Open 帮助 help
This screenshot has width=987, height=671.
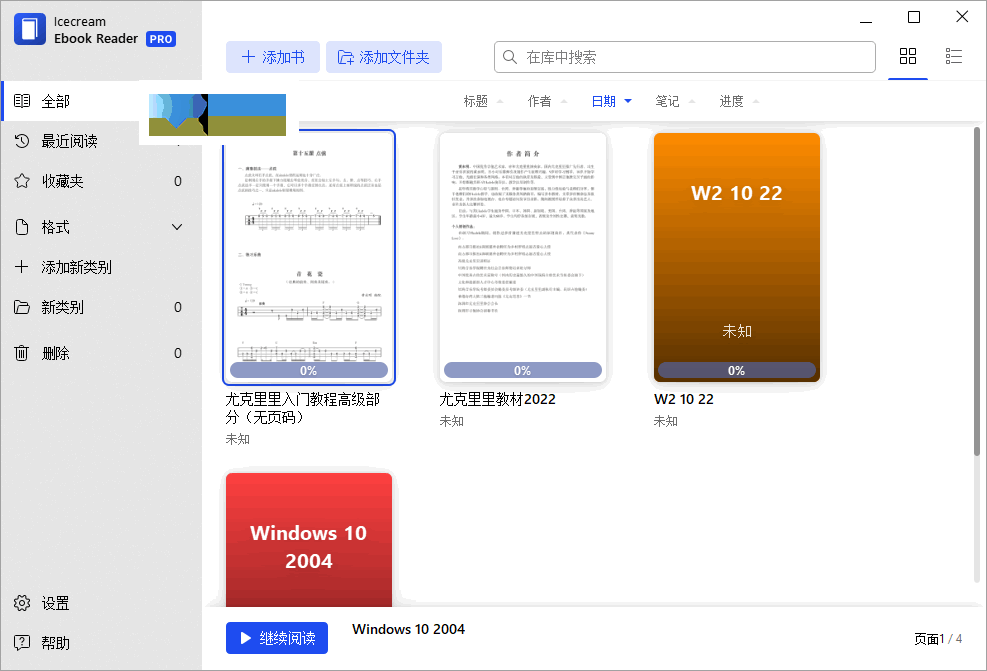tap(42, 643)
